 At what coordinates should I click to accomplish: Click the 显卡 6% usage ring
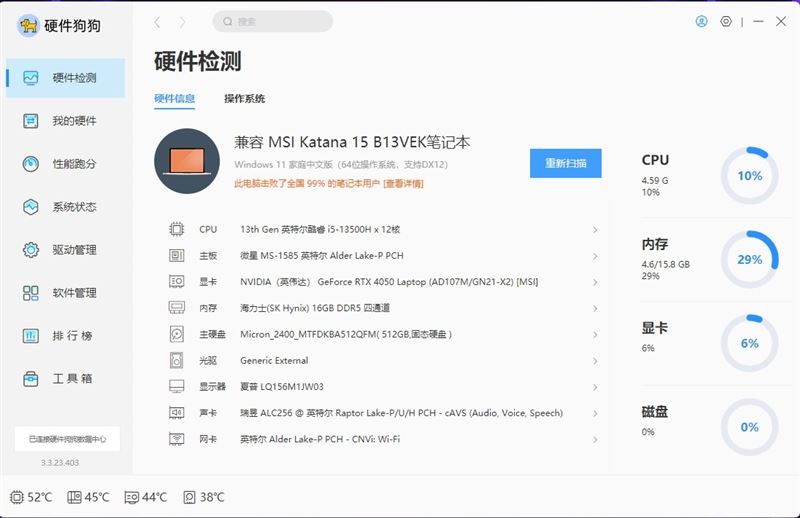749,343
